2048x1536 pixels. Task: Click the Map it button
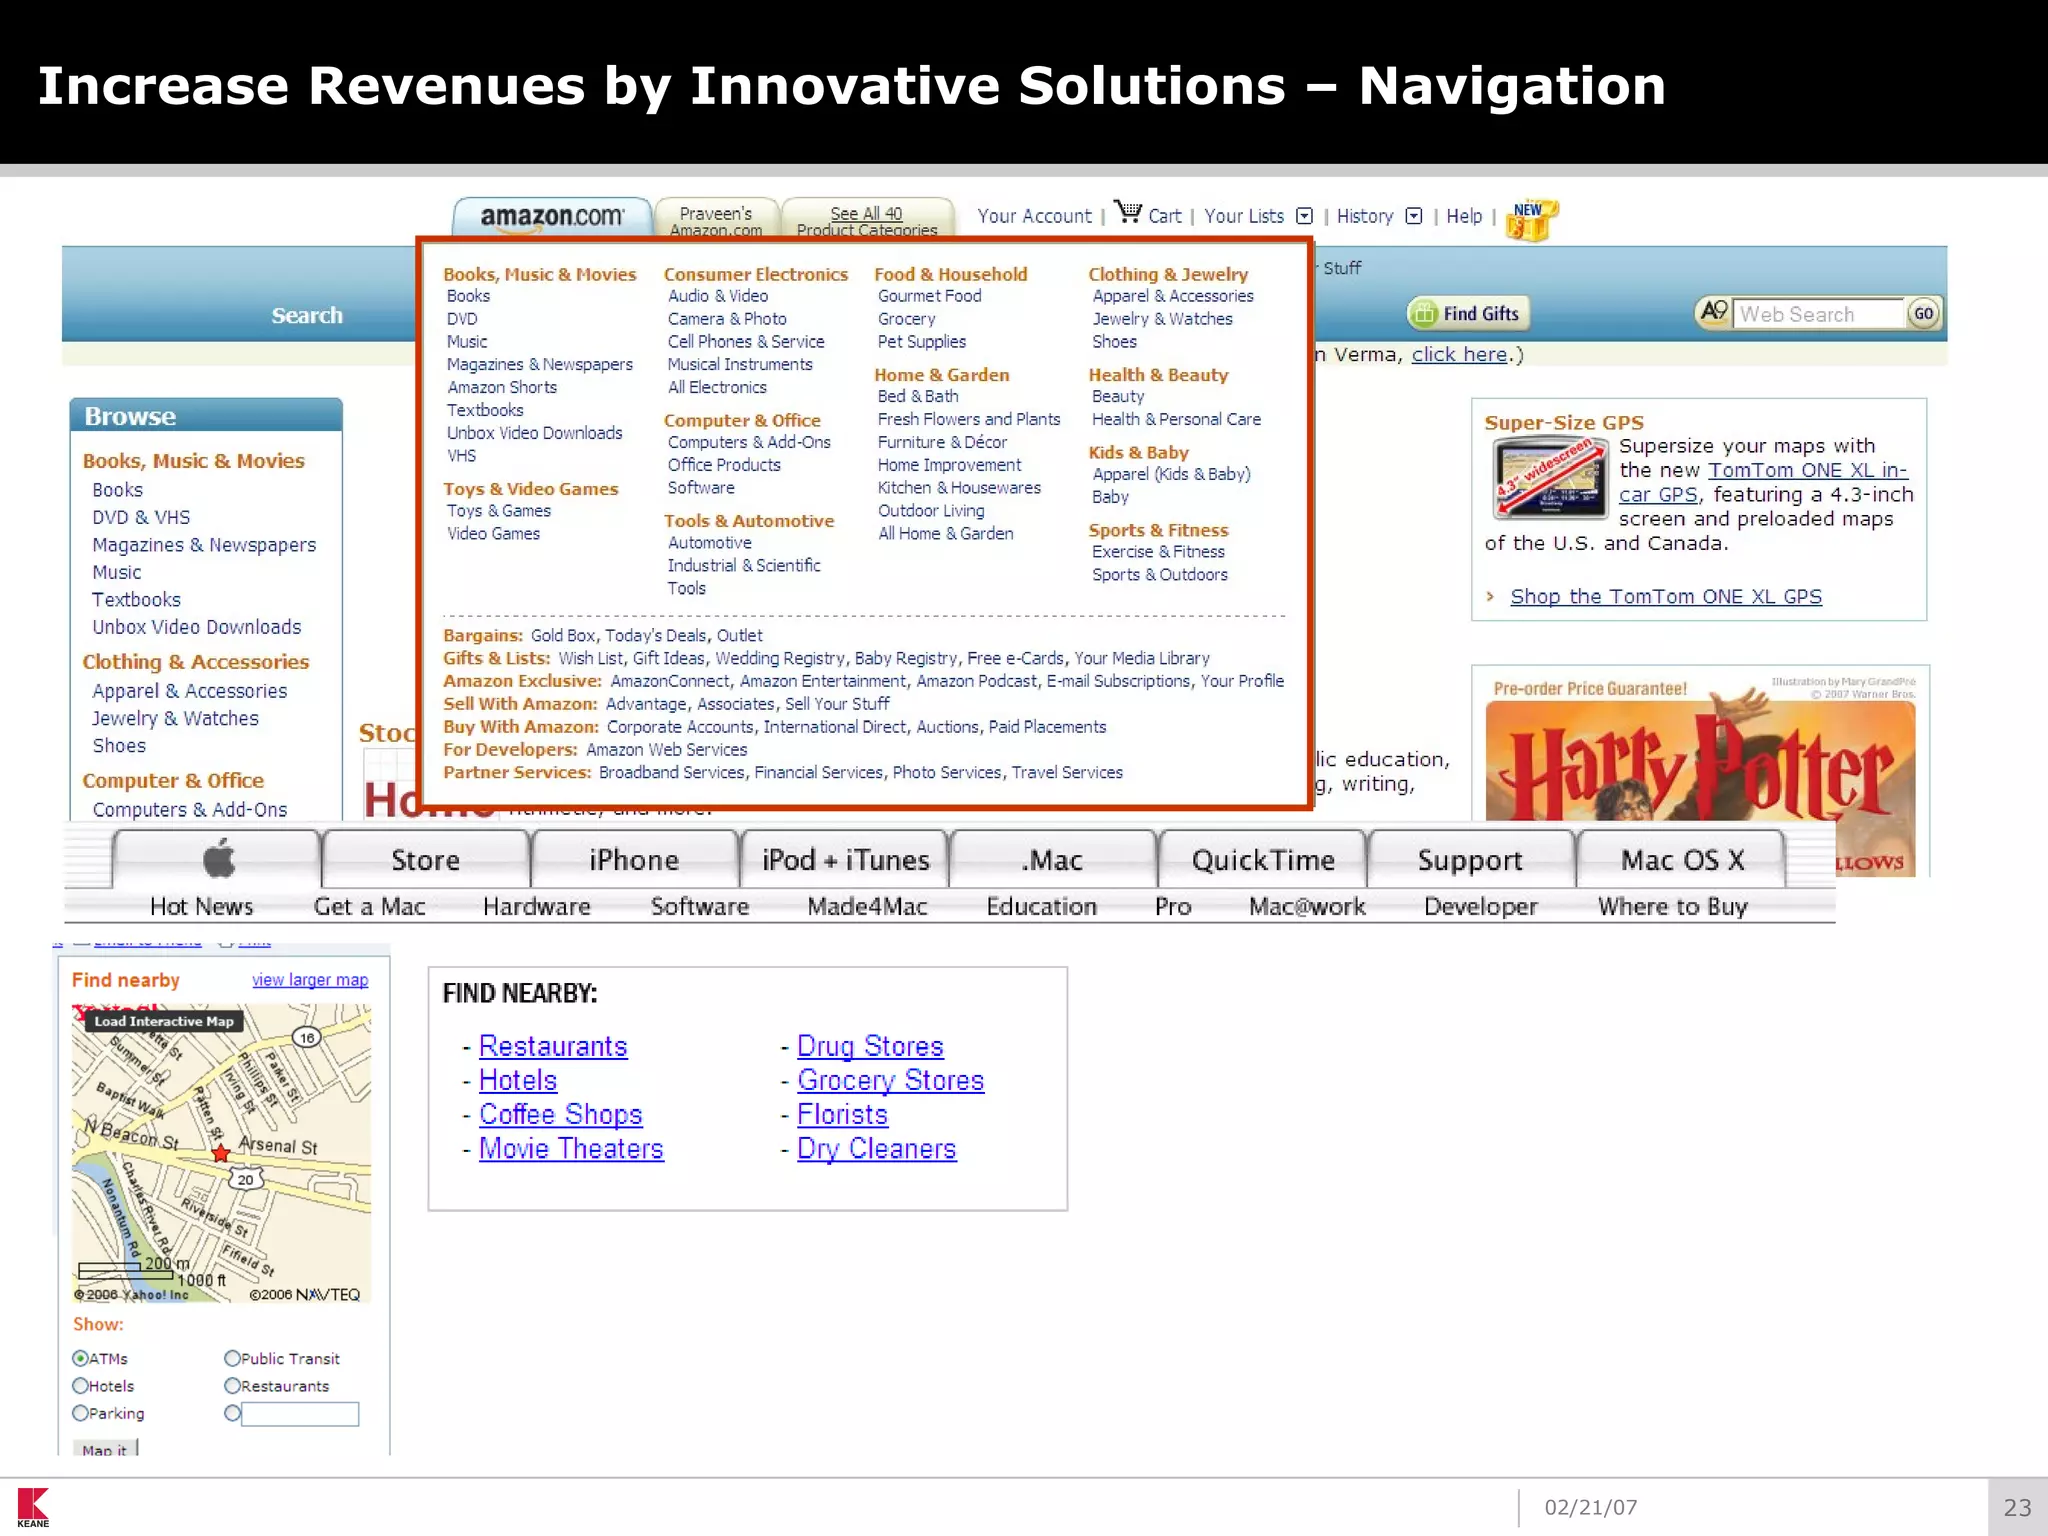click(x=105, y=1448)
